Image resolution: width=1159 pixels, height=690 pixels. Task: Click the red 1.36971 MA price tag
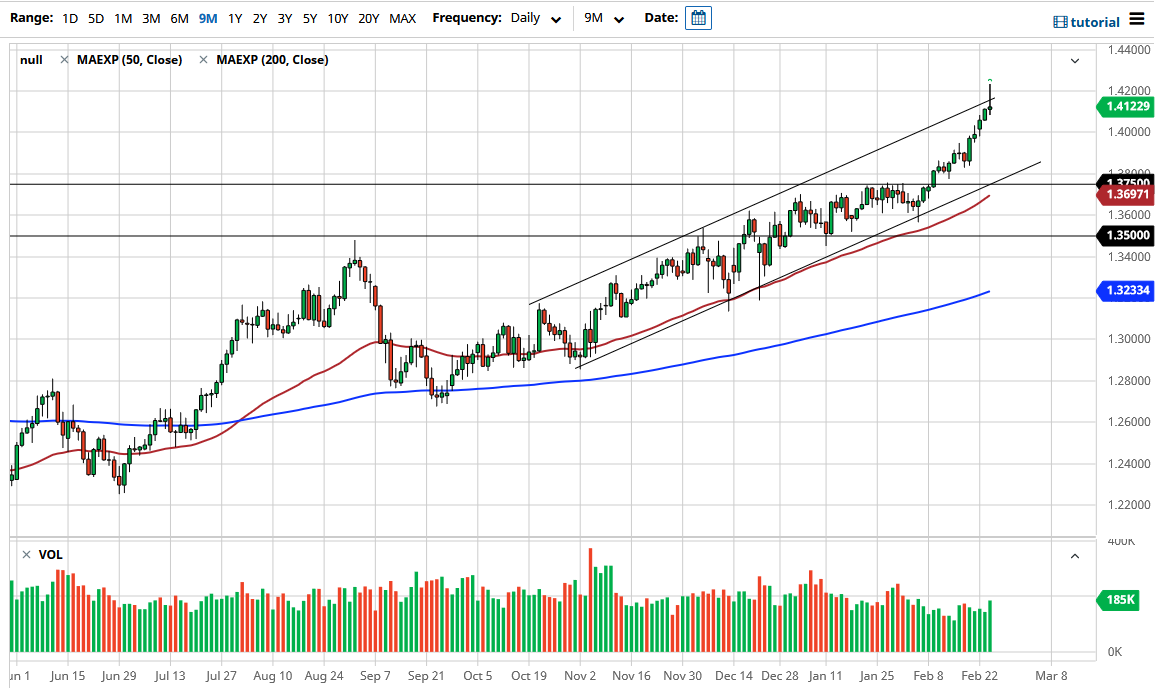click(x=1124, y=195)
